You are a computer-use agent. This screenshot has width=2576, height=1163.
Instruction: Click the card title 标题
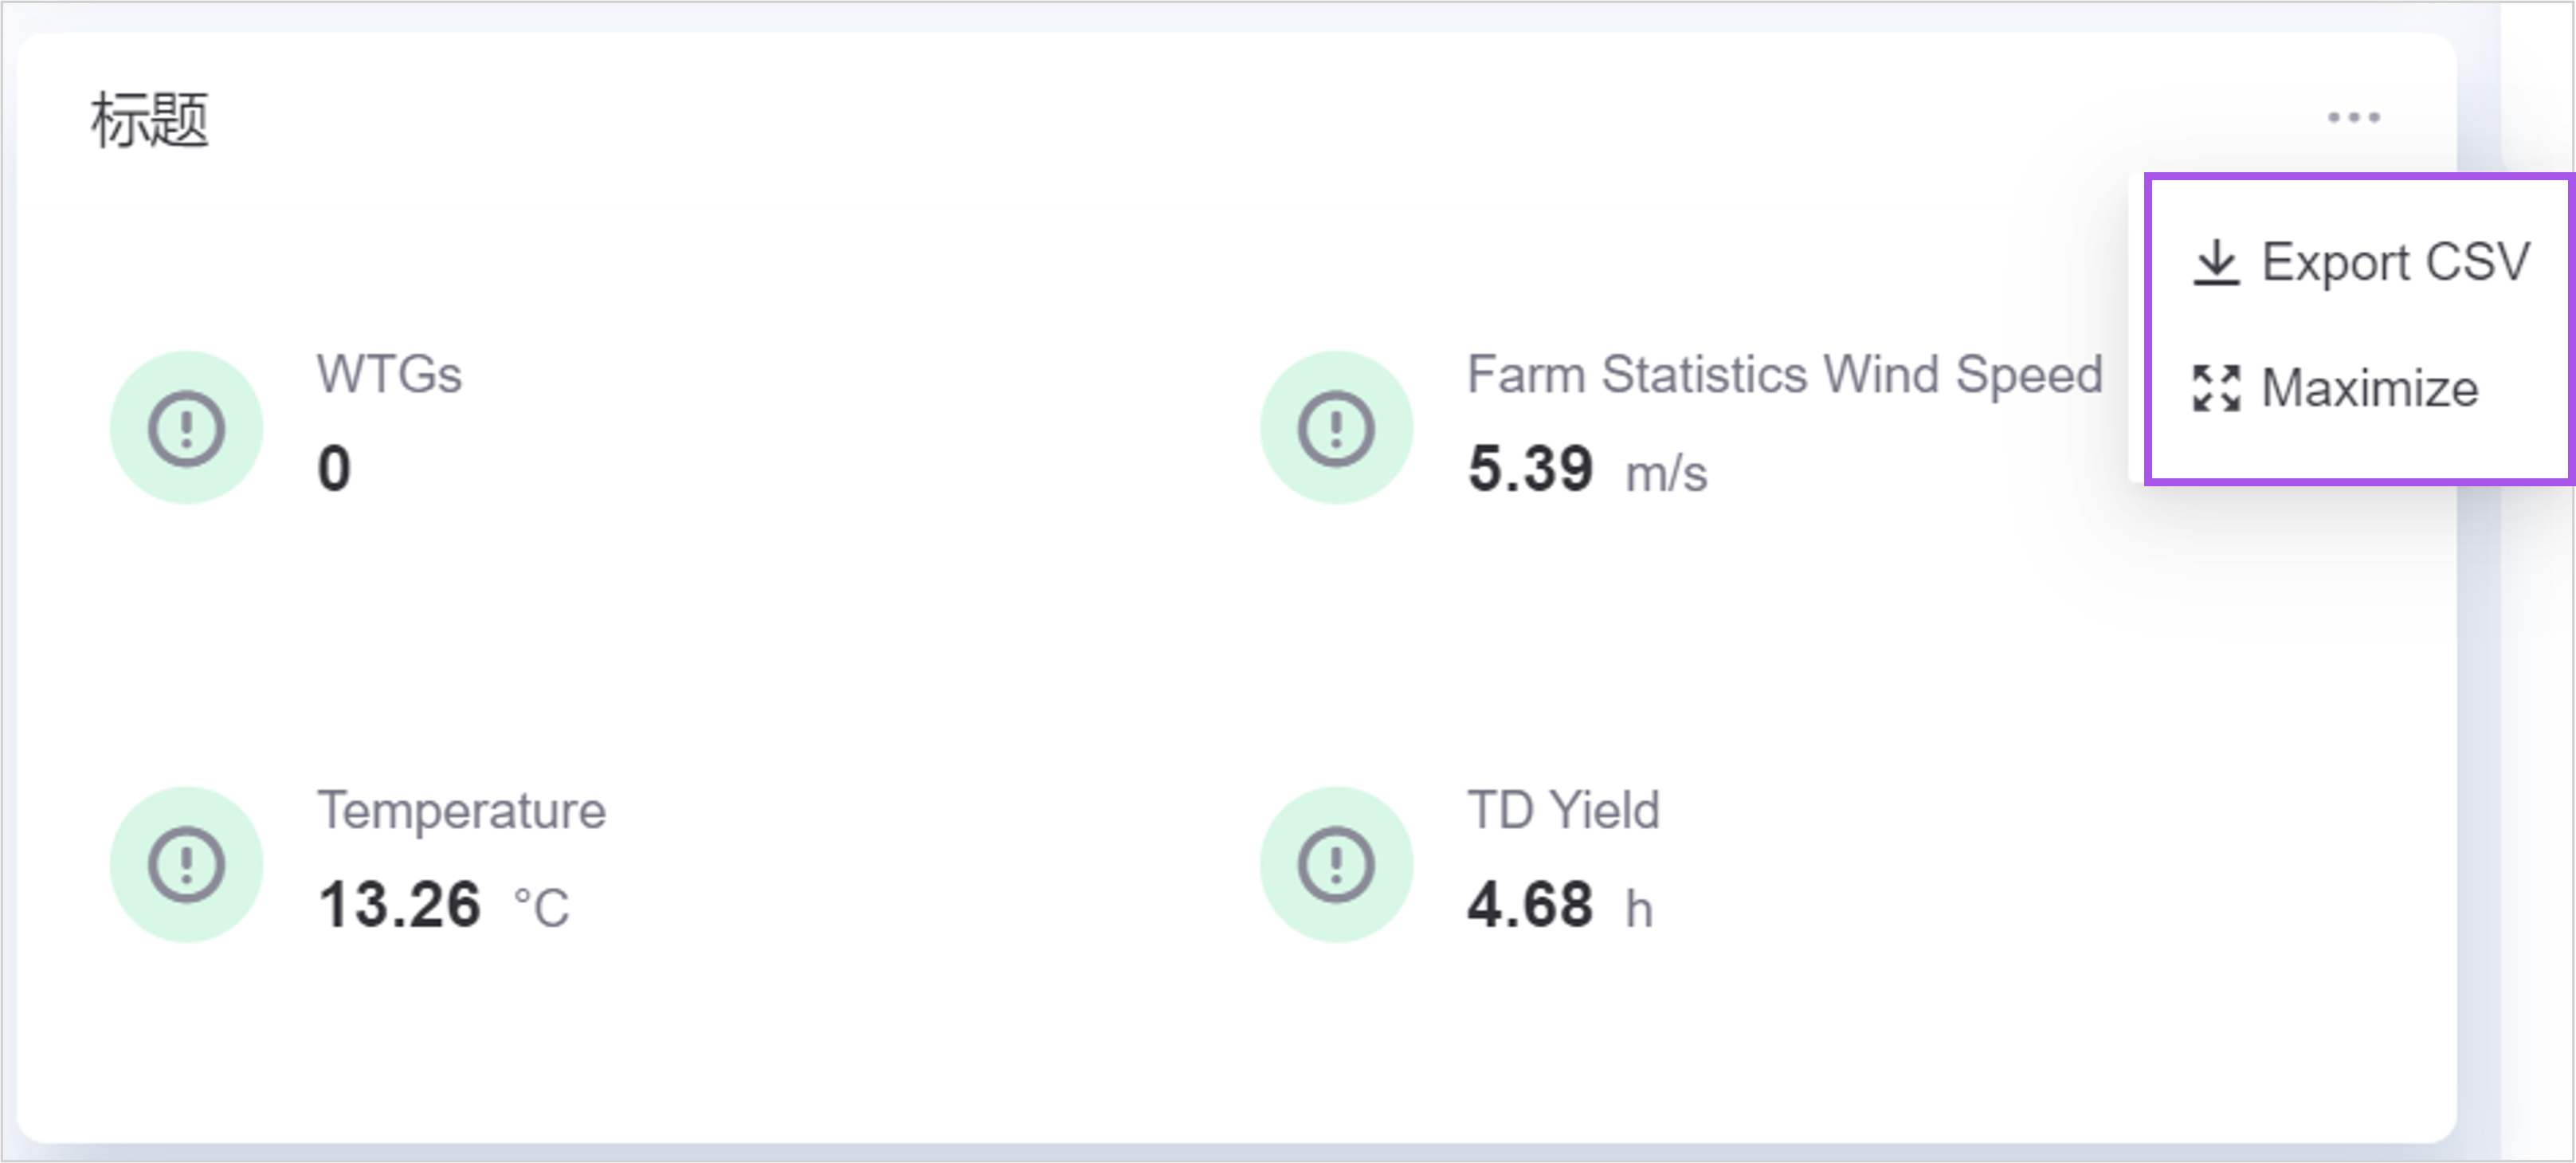click(x=150, y=120)
